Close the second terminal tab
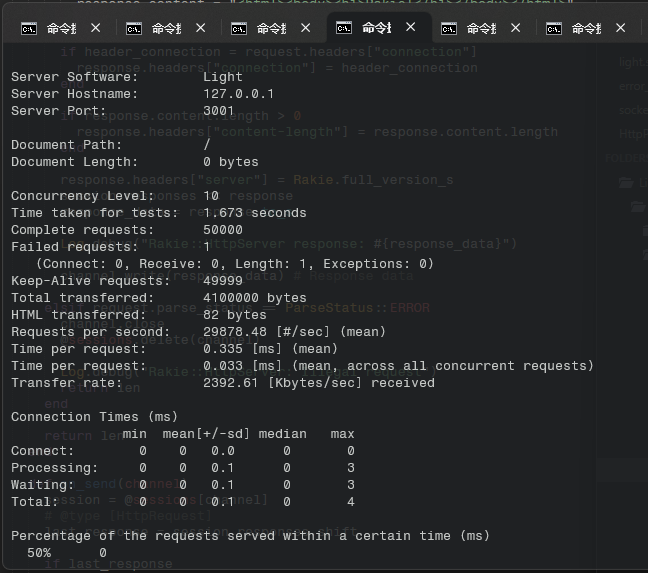Image resolution: width=648 pixels, height=573 pixels. coord(200,28)
